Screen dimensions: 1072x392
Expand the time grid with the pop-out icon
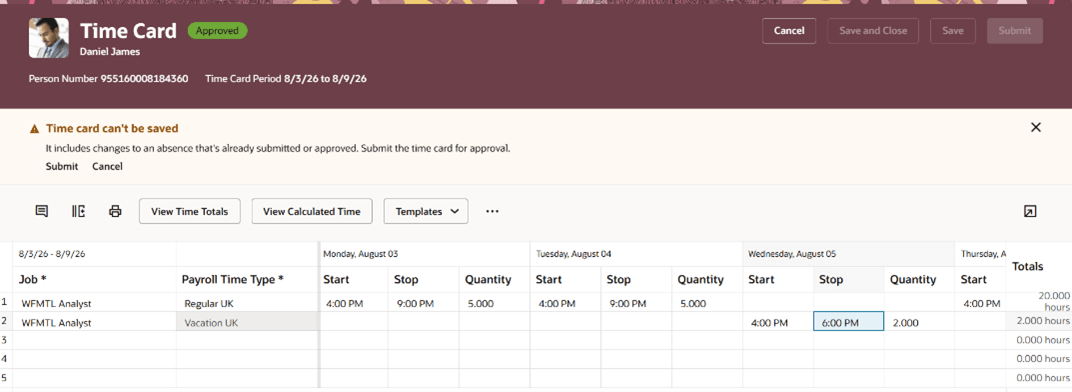1030,211
